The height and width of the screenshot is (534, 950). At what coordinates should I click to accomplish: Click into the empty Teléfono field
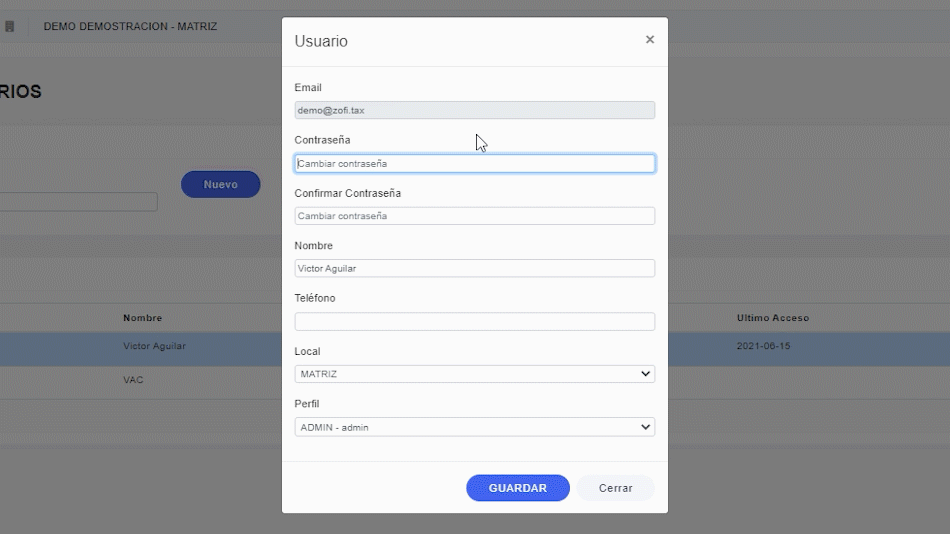(474, 321)
